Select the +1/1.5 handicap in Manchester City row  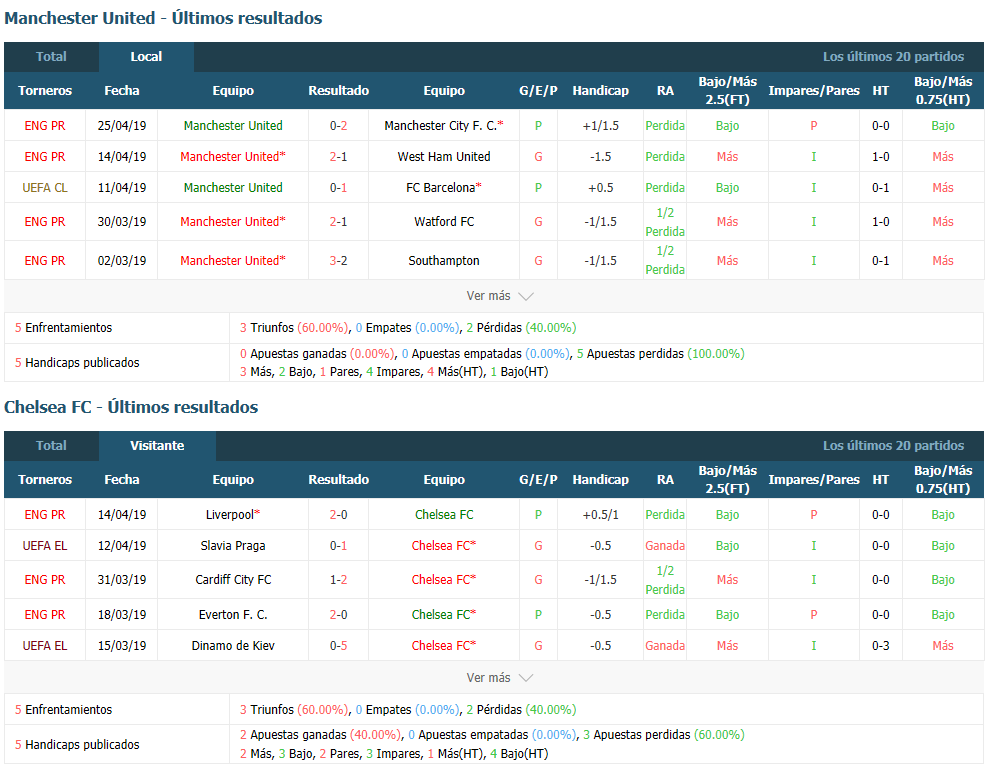(600, 125)
